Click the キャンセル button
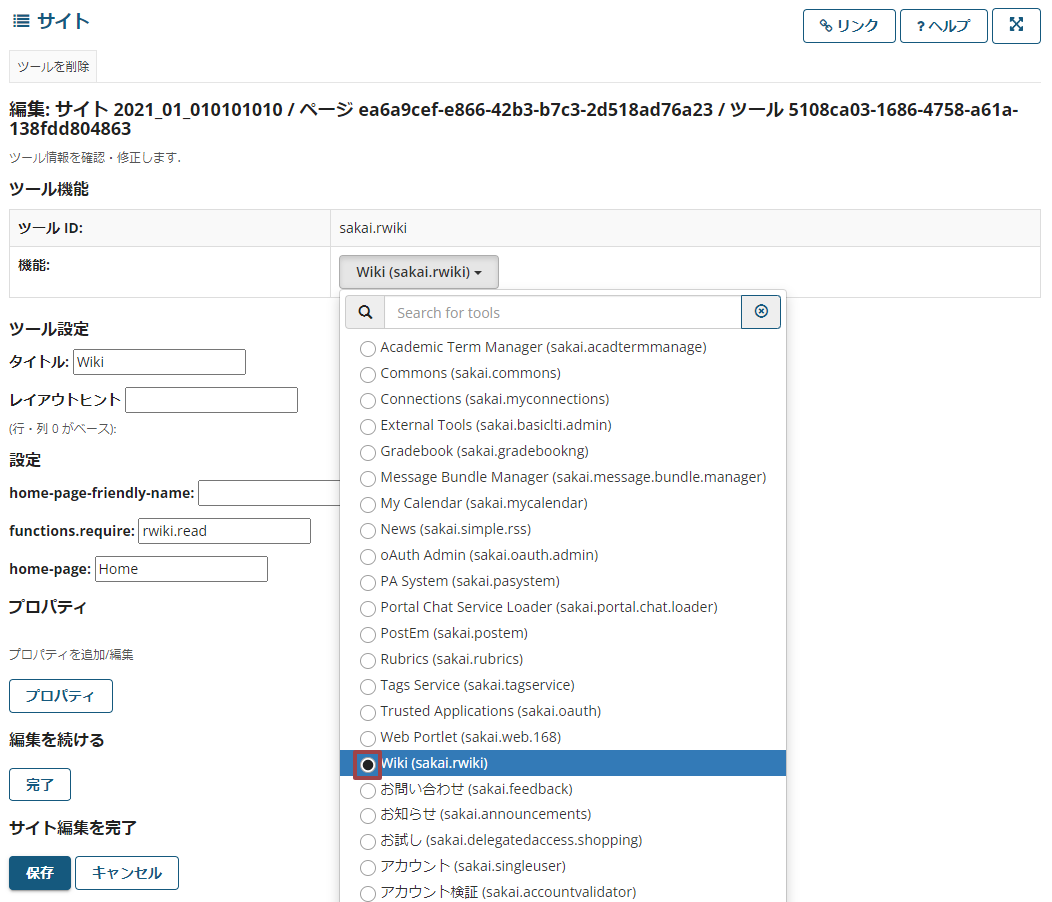 (x=127, y=873)
